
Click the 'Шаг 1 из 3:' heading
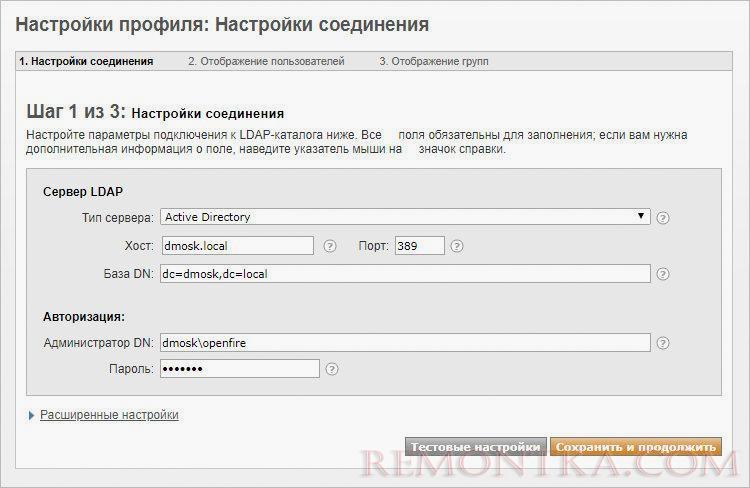(x=76, y=111)
